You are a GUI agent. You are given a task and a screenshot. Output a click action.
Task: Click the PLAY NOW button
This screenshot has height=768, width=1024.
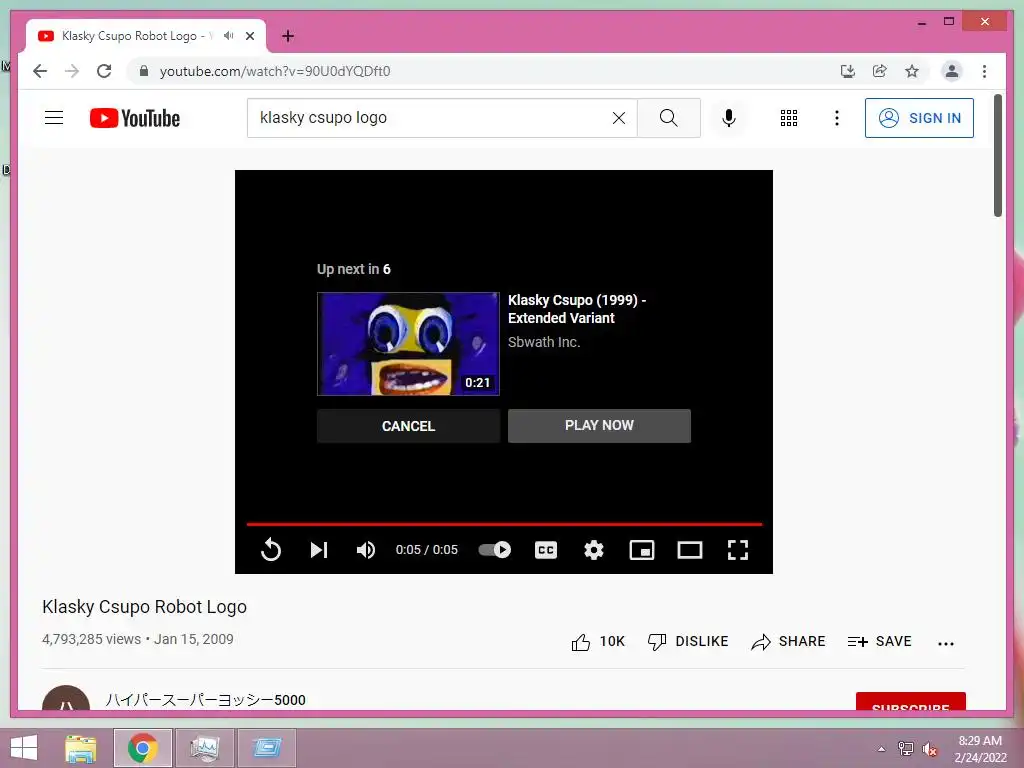tap(599, 426)
